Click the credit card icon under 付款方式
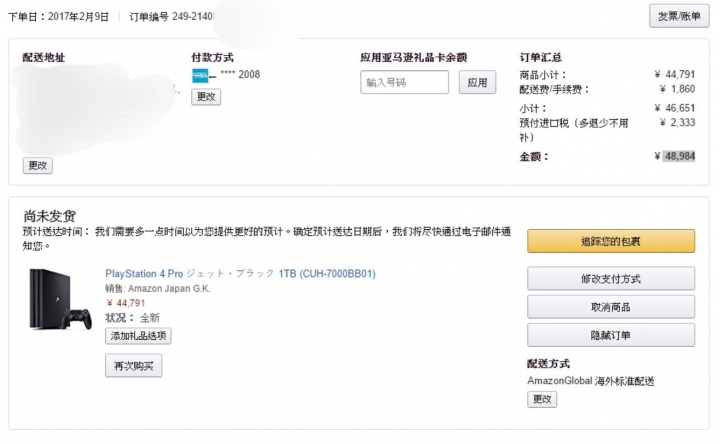 click(202, 76)
